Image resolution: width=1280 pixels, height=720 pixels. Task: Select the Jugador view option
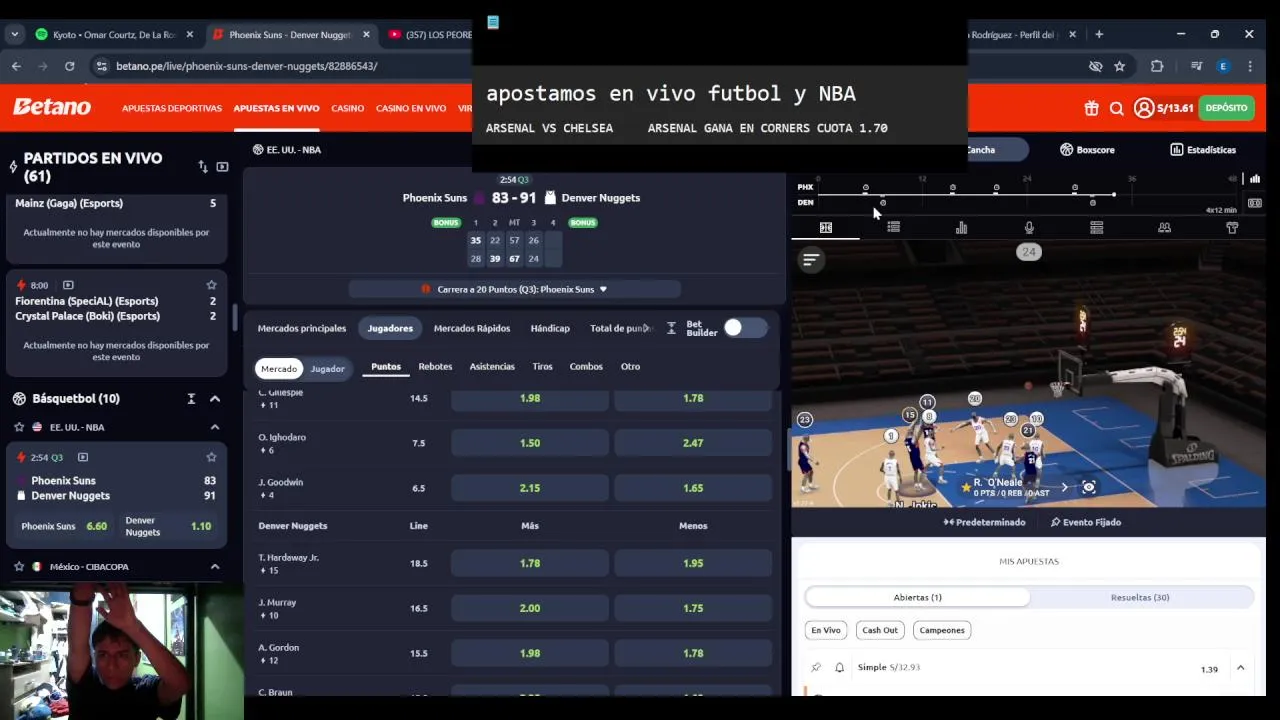pyautogui.click(x=327, y=368)
